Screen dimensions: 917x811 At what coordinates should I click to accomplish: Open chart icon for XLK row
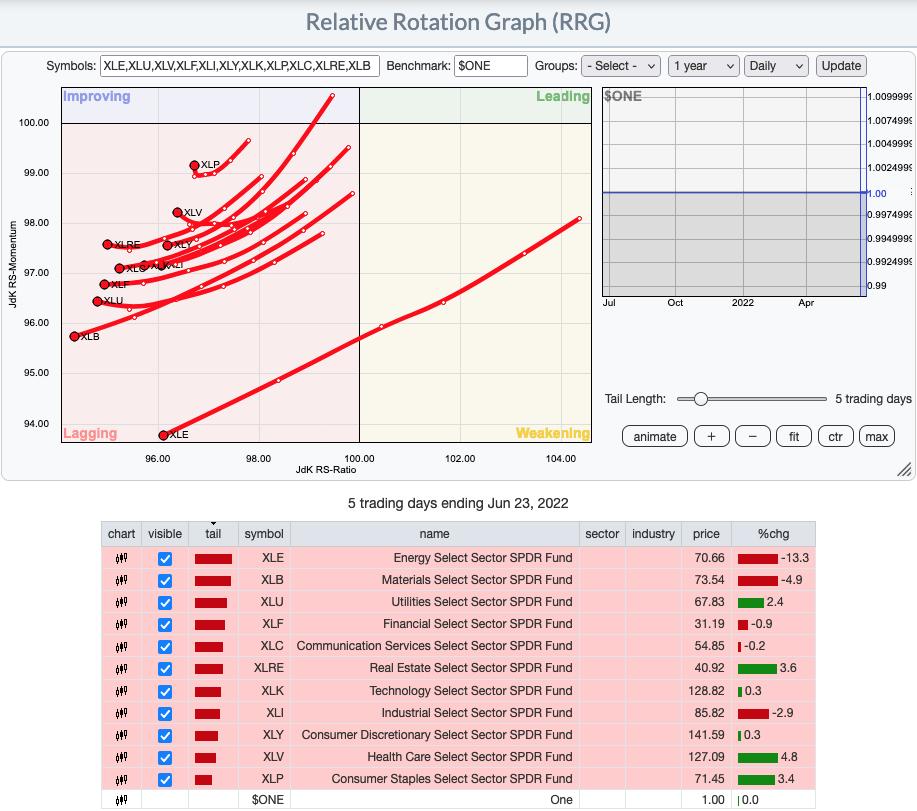click(121, 691)
